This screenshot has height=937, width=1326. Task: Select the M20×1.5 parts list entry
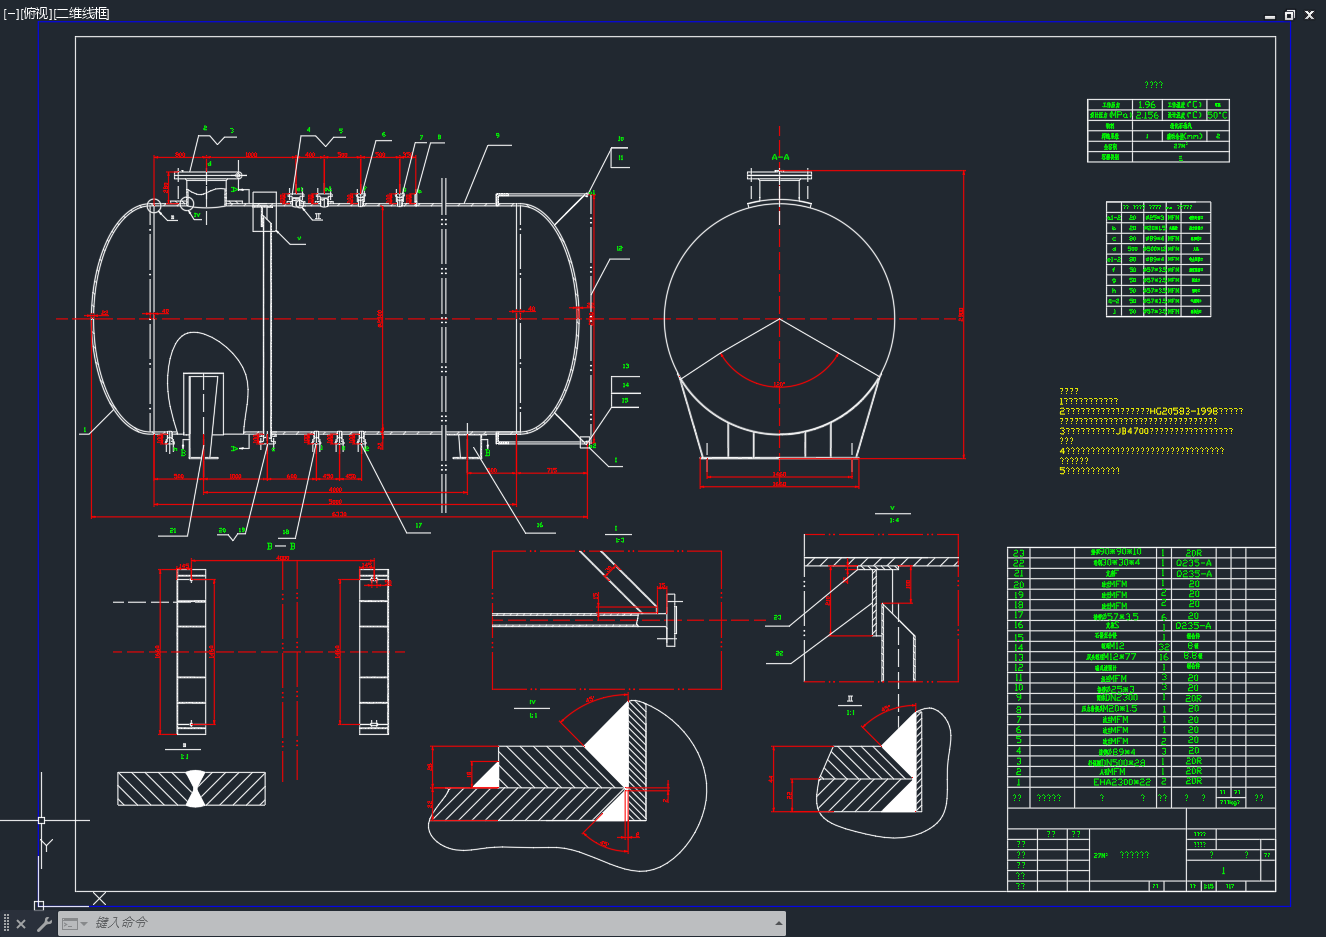[x=1110, y=709]
